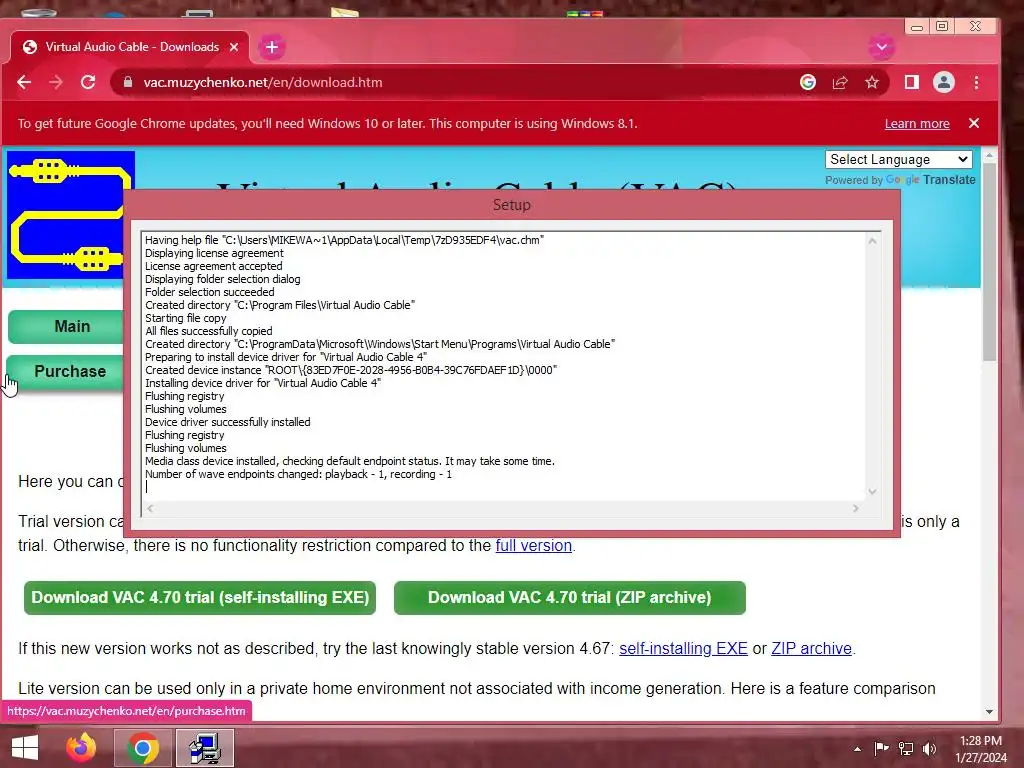Minimize the Chrome window
Image resolution: width=1024 pixels, height=768 pixels.
[917, 27]
